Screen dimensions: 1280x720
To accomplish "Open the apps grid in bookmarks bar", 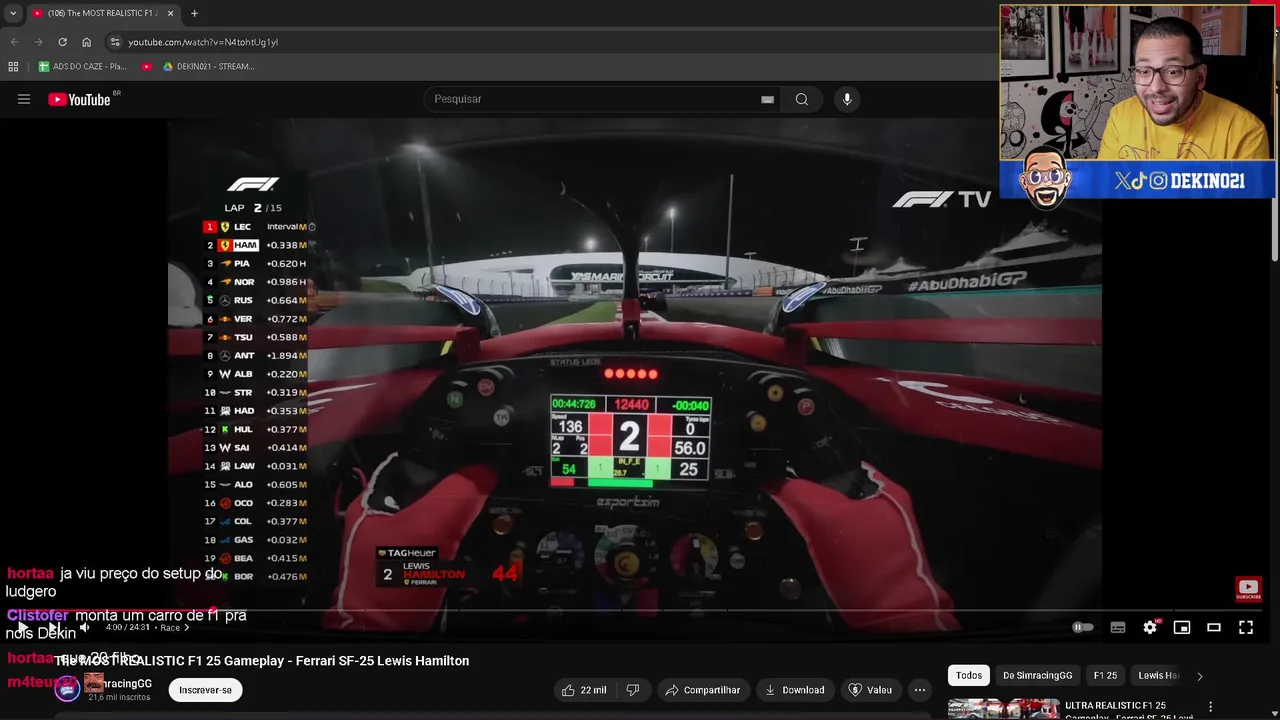I will click(13, 66).
